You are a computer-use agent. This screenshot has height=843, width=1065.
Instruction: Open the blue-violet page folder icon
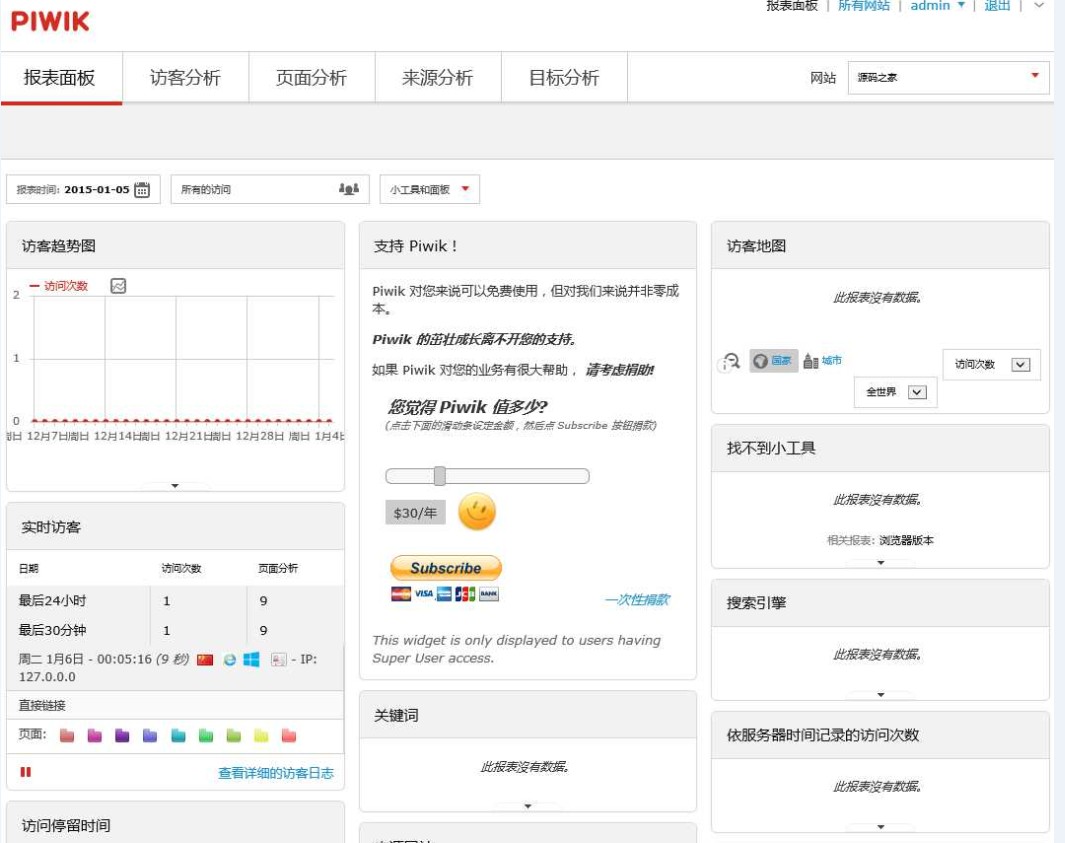(150, 736)
